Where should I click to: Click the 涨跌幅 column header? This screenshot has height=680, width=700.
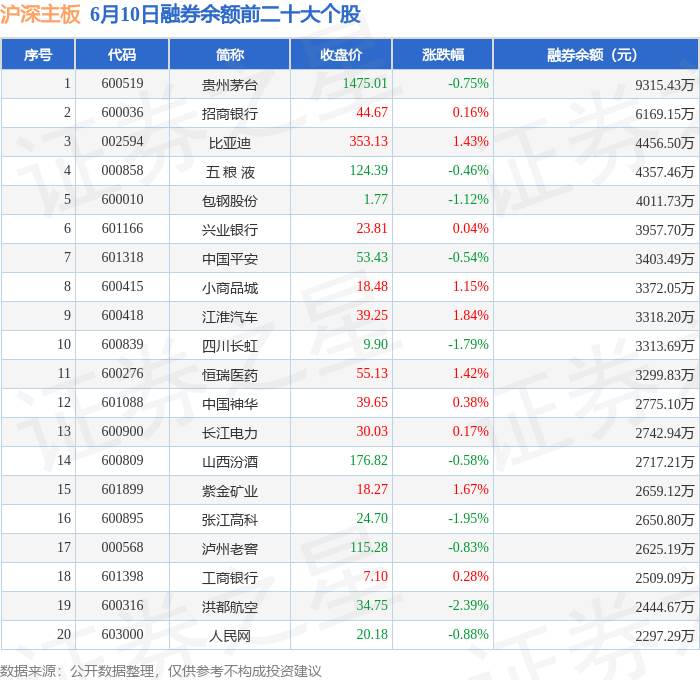tap(443, 54)
